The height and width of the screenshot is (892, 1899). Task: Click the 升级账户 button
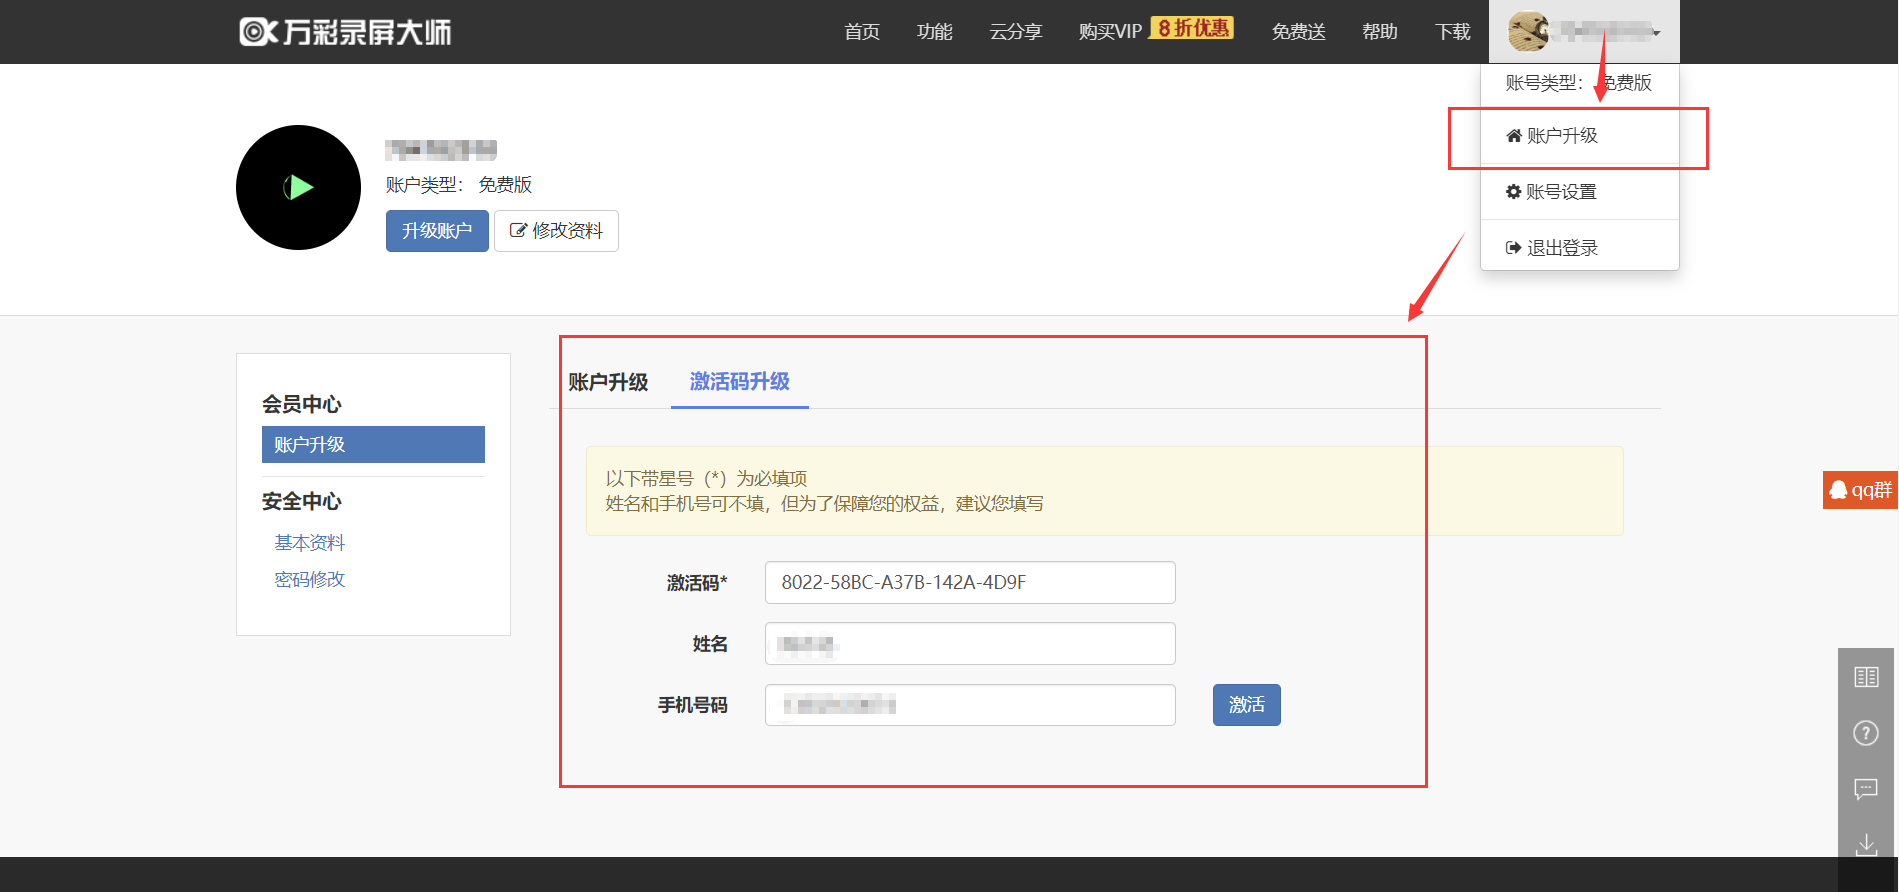[437, 231]
